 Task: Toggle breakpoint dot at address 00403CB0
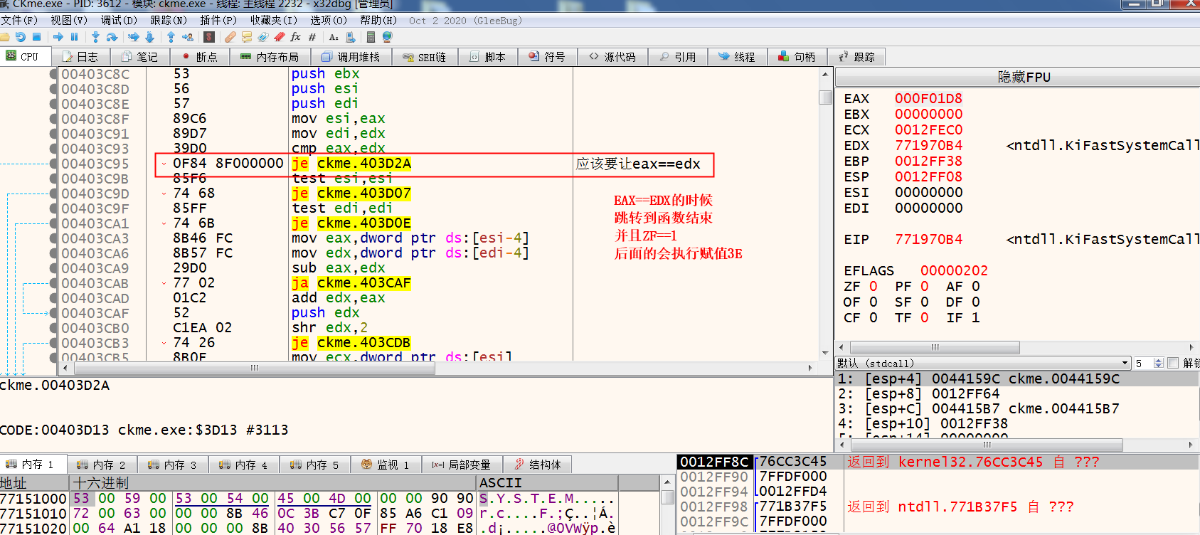[53, 329]
